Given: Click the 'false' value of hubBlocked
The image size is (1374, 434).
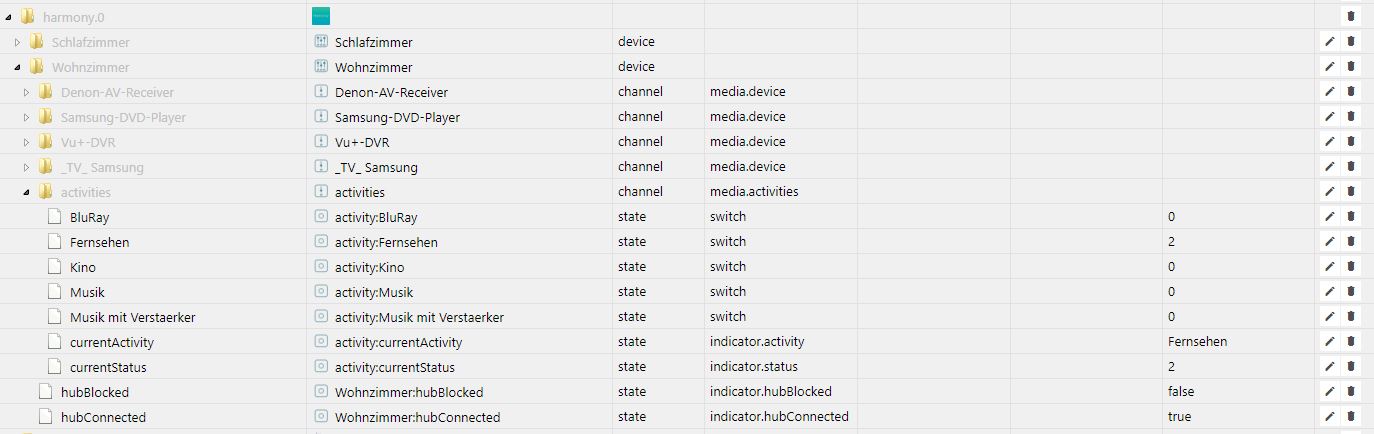Looking at the screenshot, I should tap(1181, 392).
